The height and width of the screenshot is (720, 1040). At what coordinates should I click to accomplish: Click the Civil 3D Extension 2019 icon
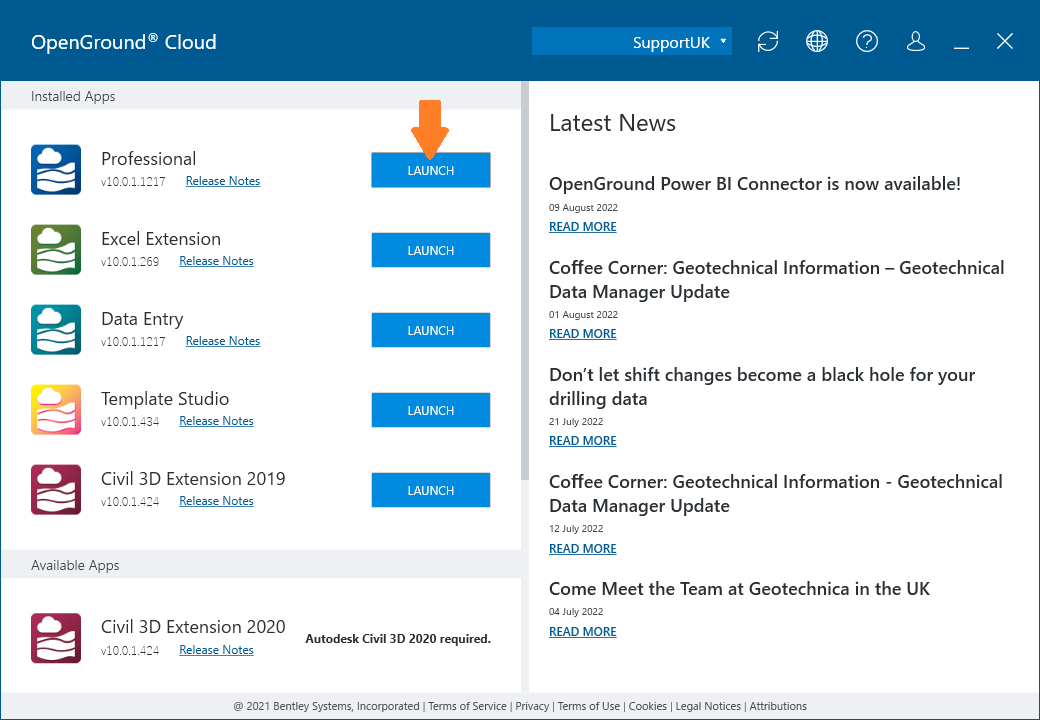click(56, 490)
